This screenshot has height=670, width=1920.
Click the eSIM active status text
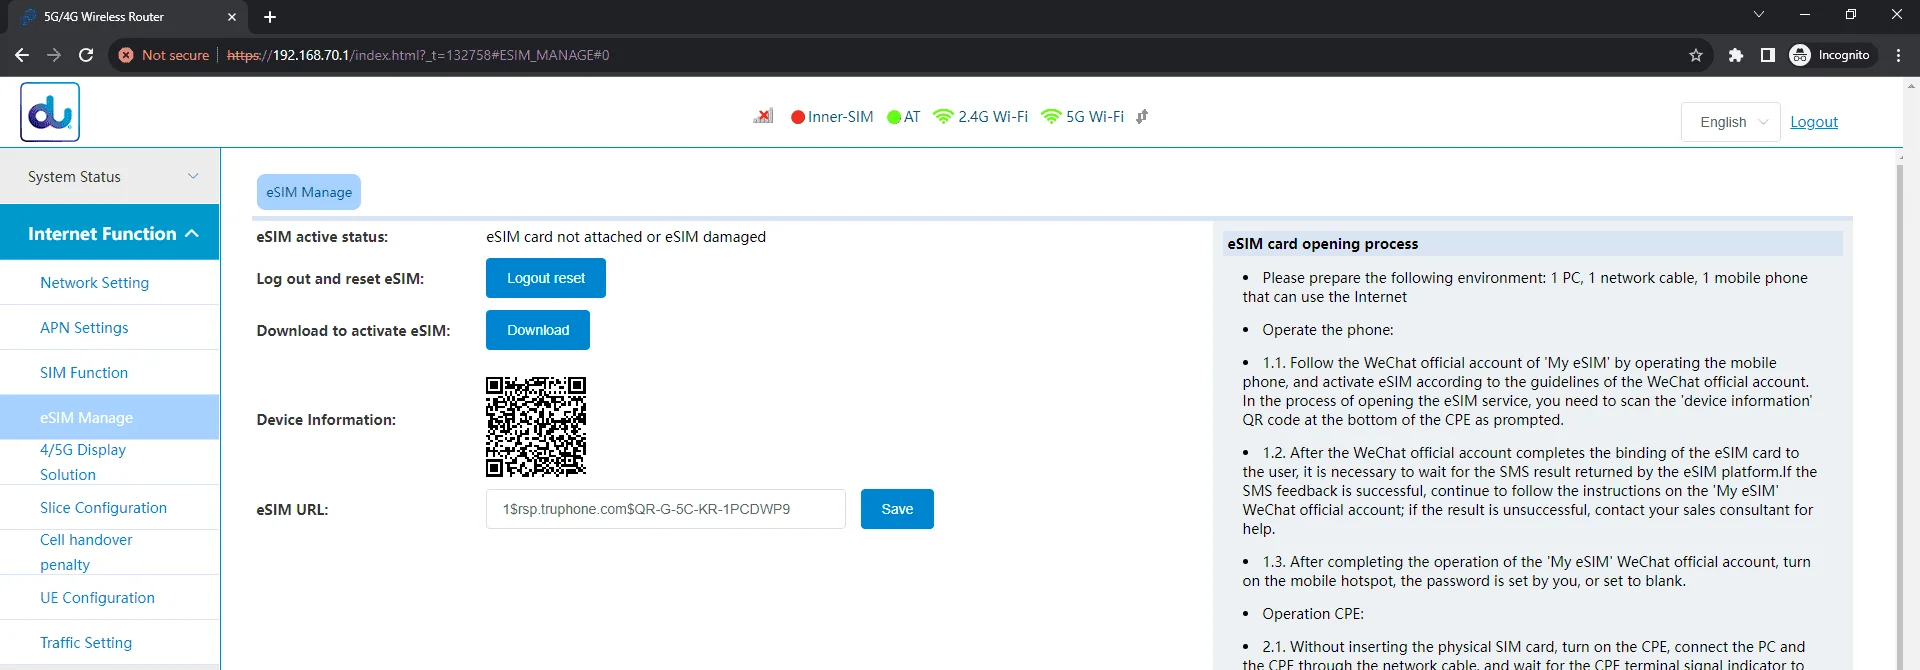coord(626,237)
